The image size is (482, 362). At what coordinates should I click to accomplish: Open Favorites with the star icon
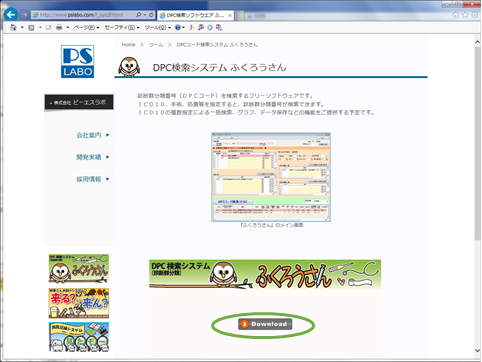click(x=465, y=15)
